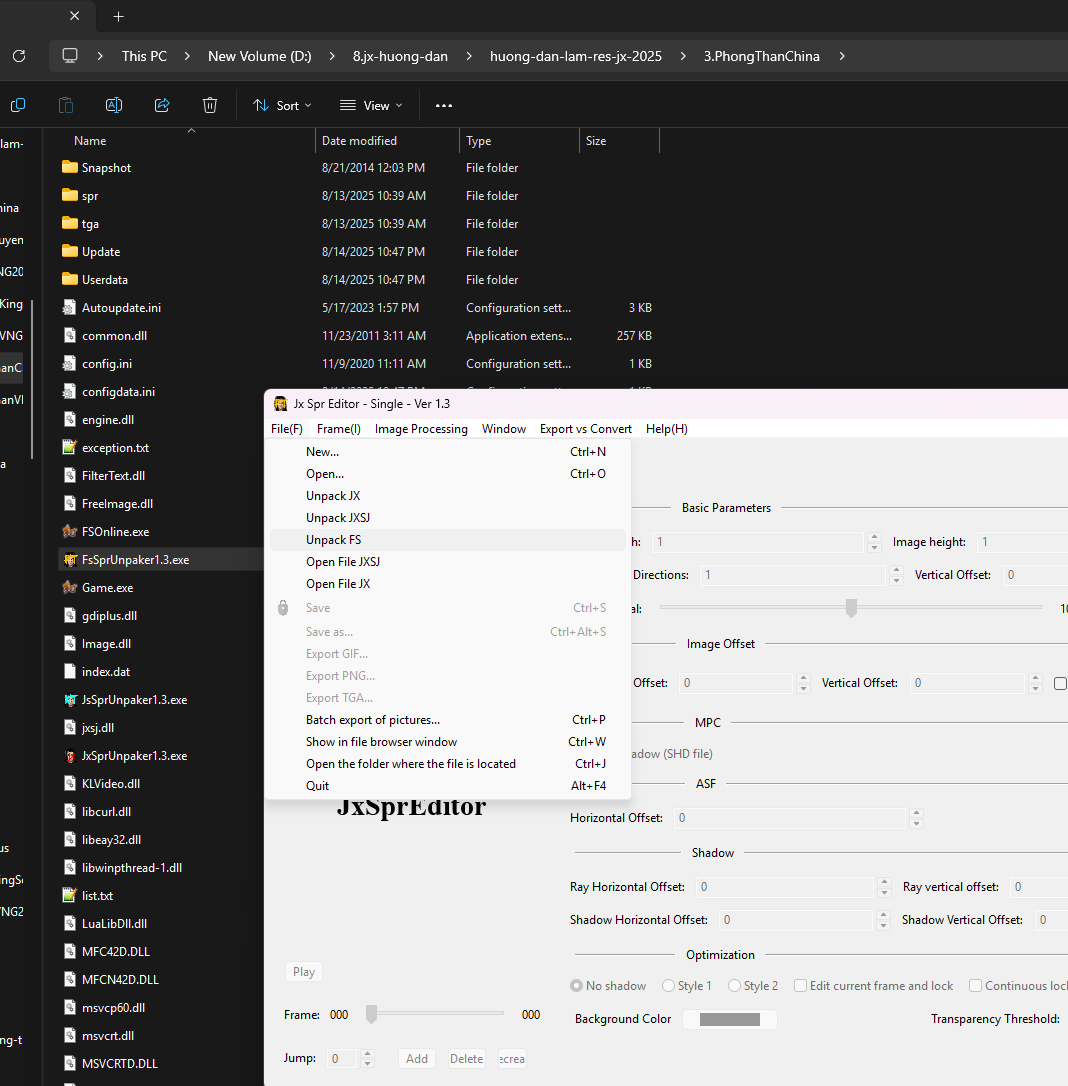Select the FsSprUnpaker1.3.exe file icon
Screen dimensions: 1068x1086
[69, 560]
